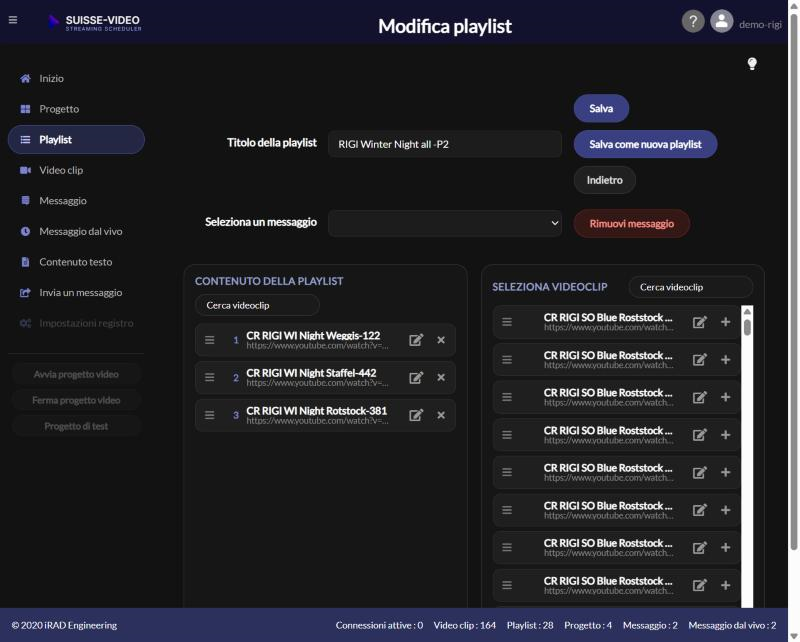Grab the drag handle of Weggis-122 row
800x642 pixels.
tap(209, 340)
